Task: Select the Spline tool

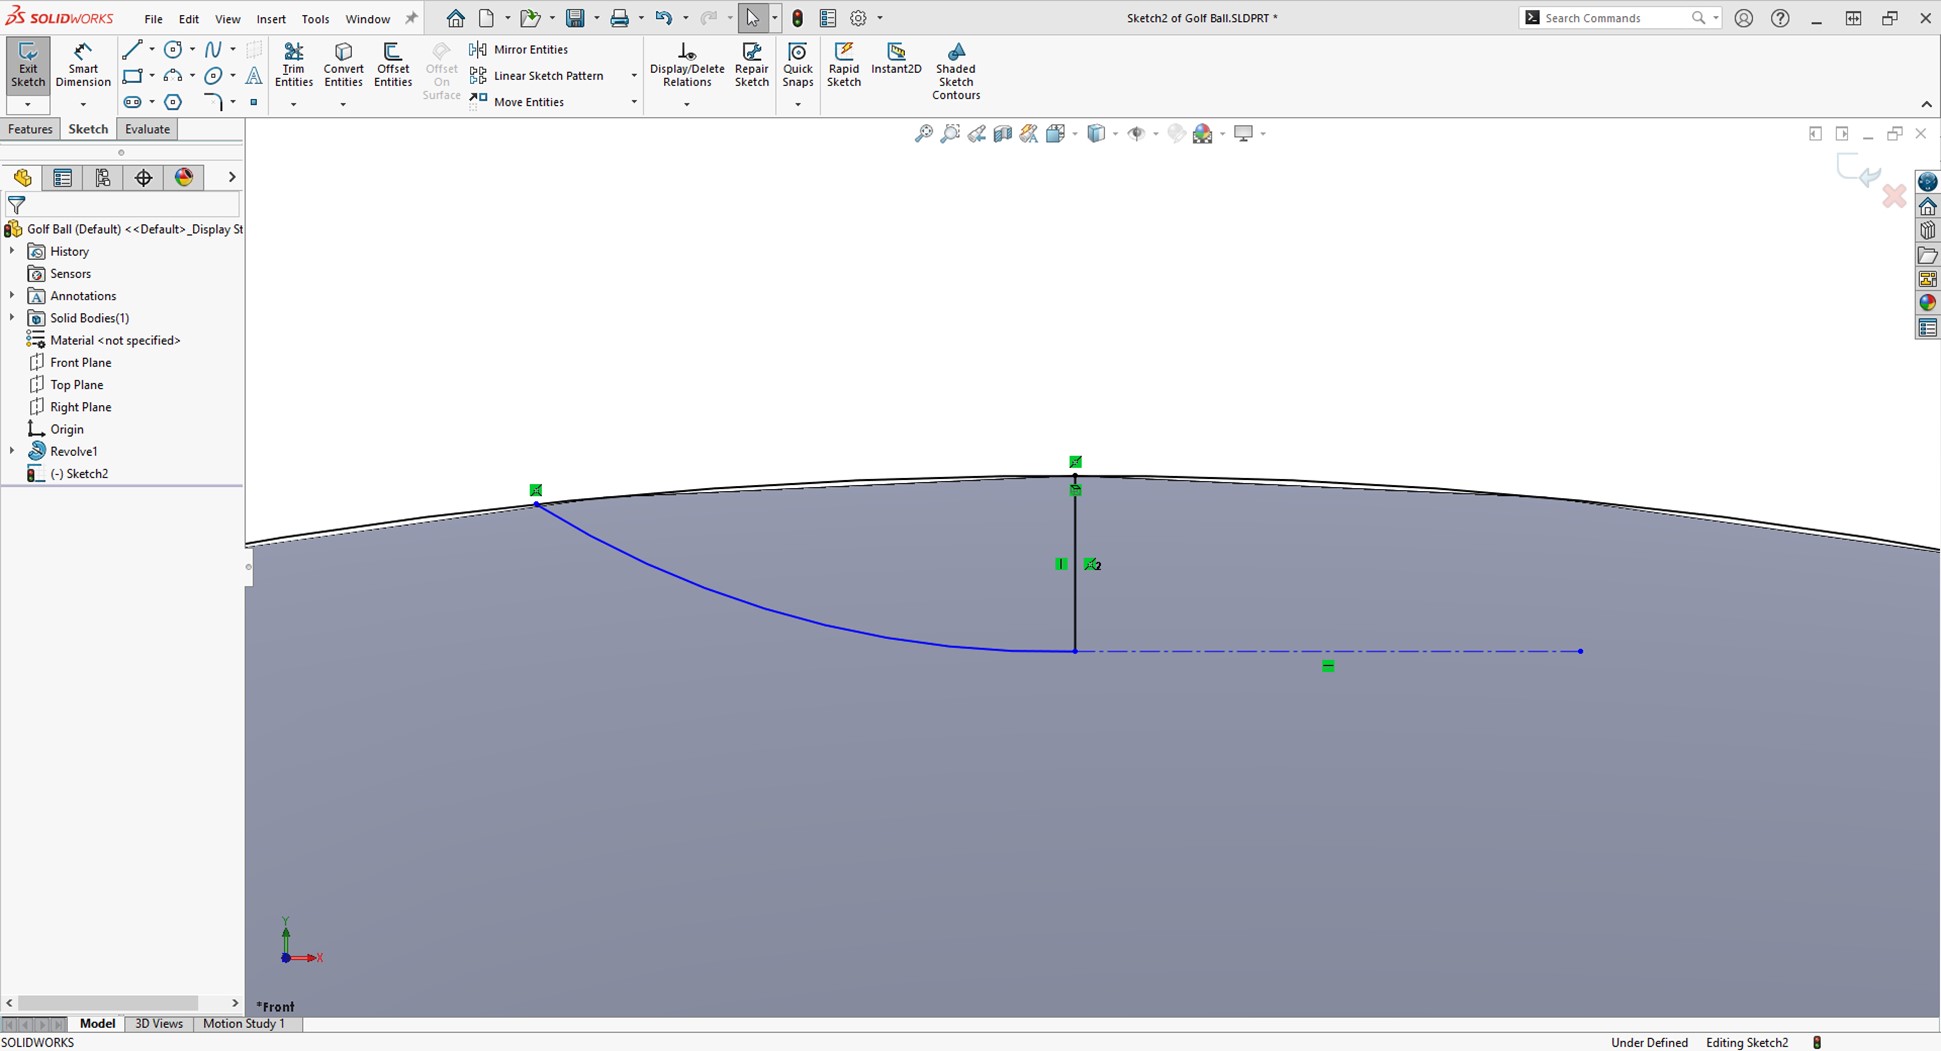Action: point(213,48)
